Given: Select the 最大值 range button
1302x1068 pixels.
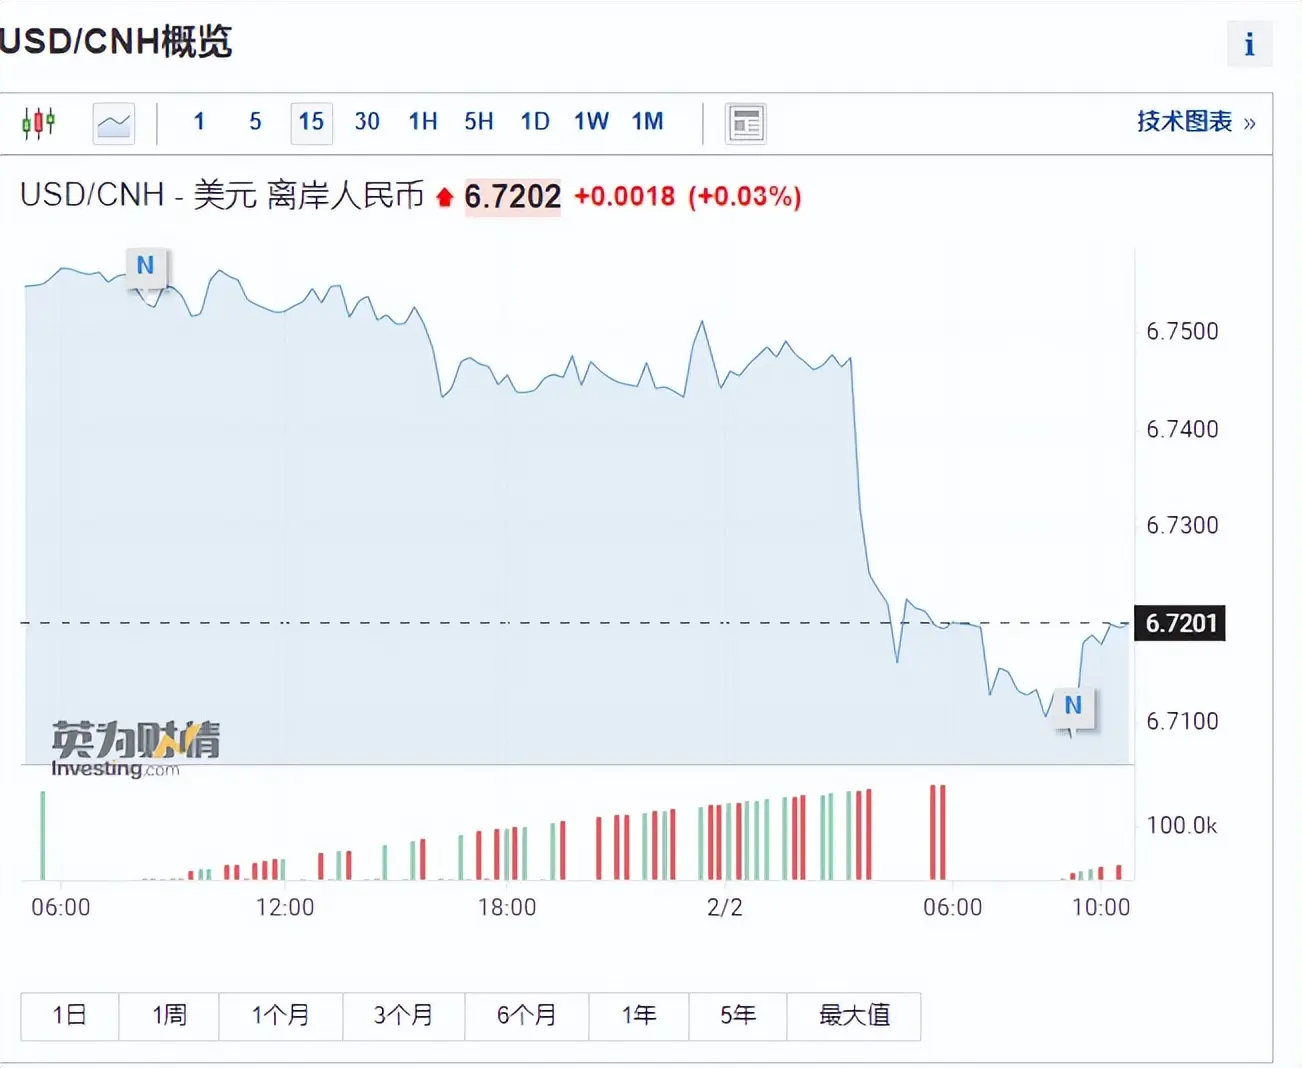Looking at the screenshot, I should (854, 1016).
